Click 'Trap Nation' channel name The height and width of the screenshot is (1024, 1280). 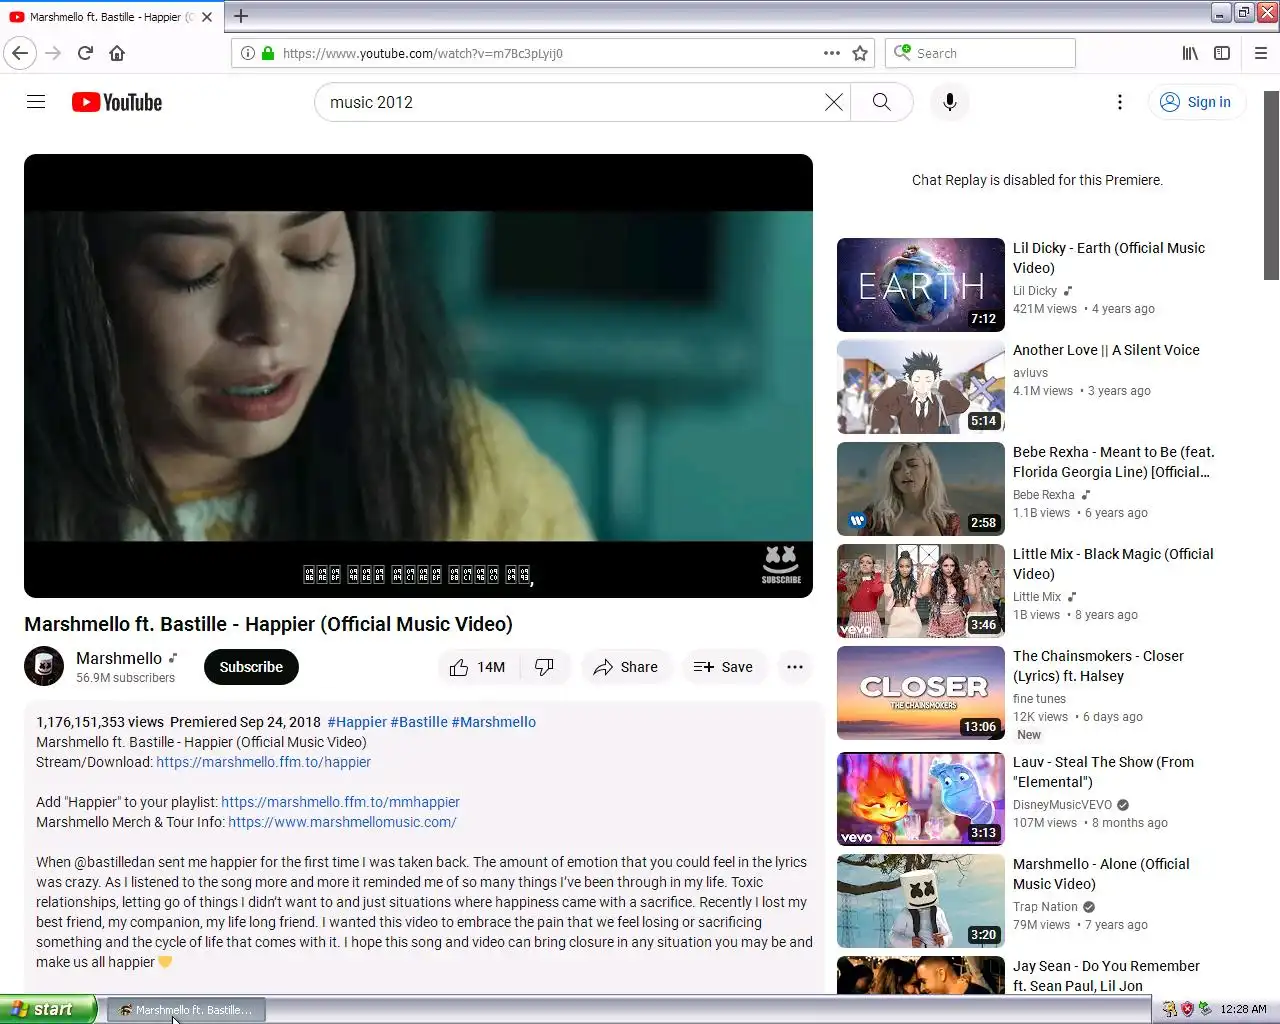tap(1045, 907)
